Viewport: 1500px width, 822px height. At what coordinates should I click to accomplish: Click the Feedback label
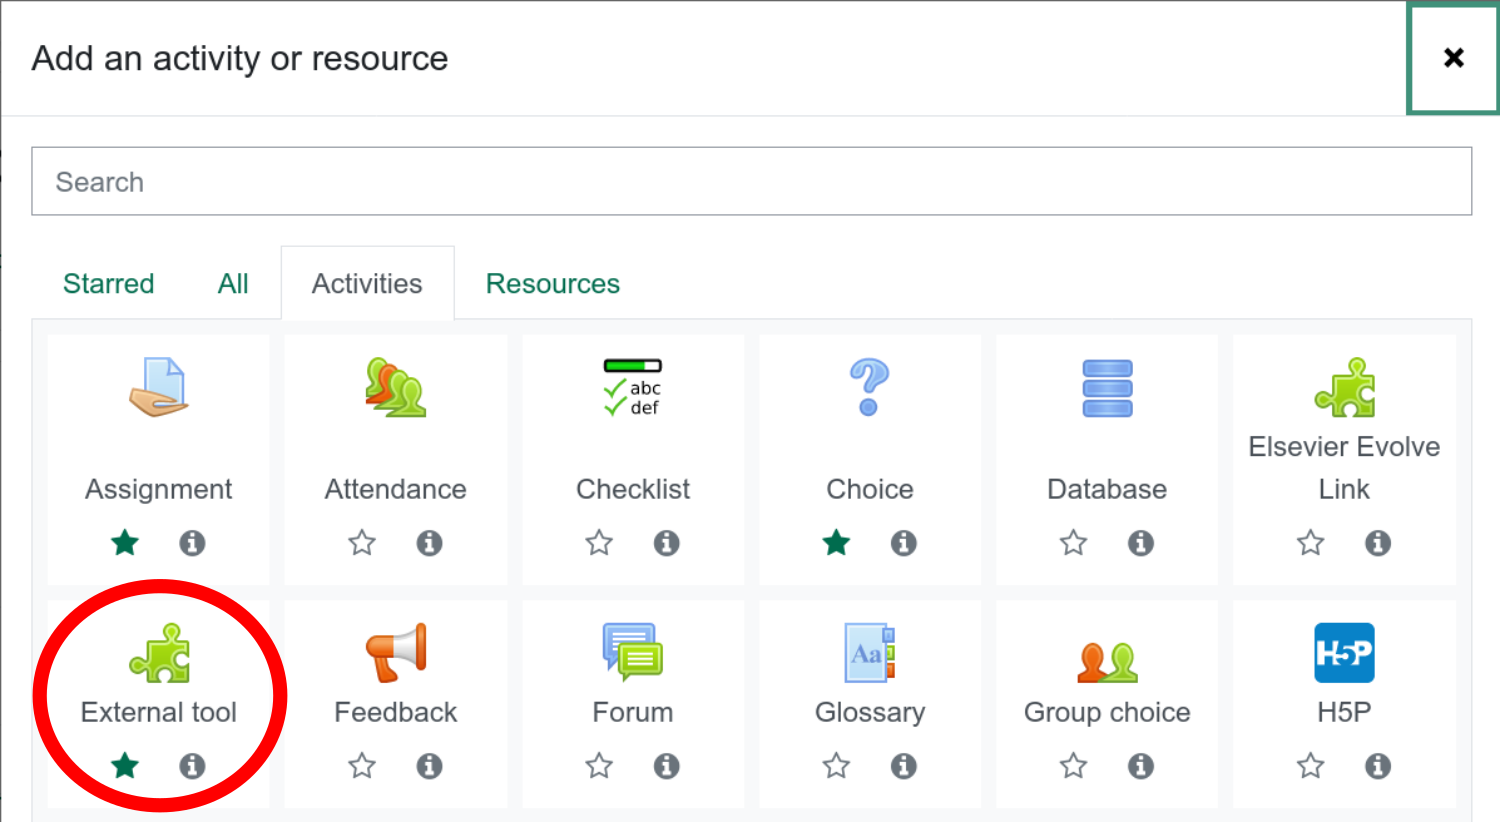[395, 712]
